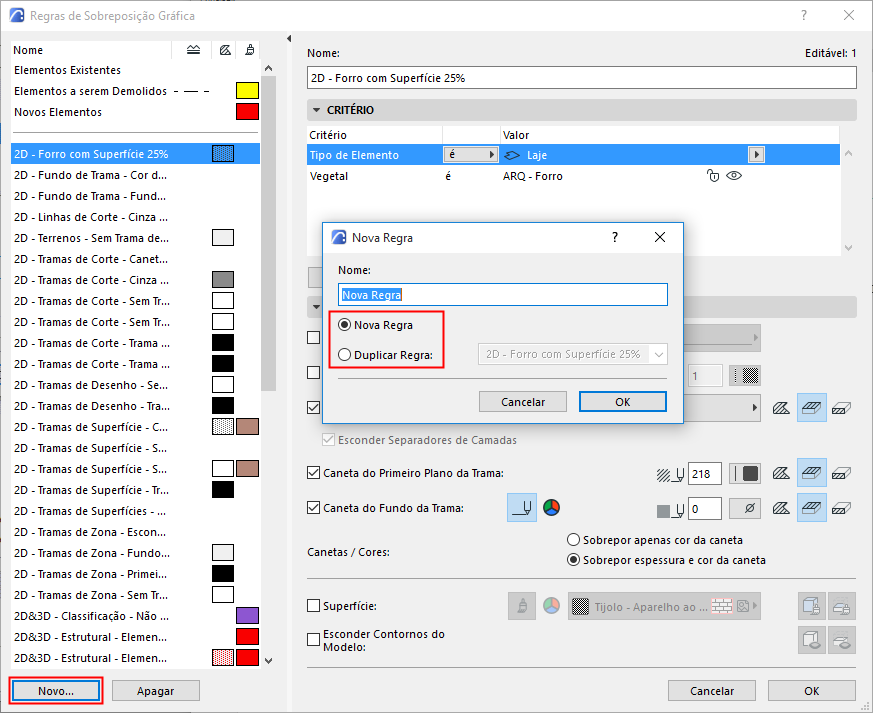Select drafting fill icon in Caneta do Fundo row
Image resolution: width=873 pixels, height=713 pixels.
click(x=841, y=508)
